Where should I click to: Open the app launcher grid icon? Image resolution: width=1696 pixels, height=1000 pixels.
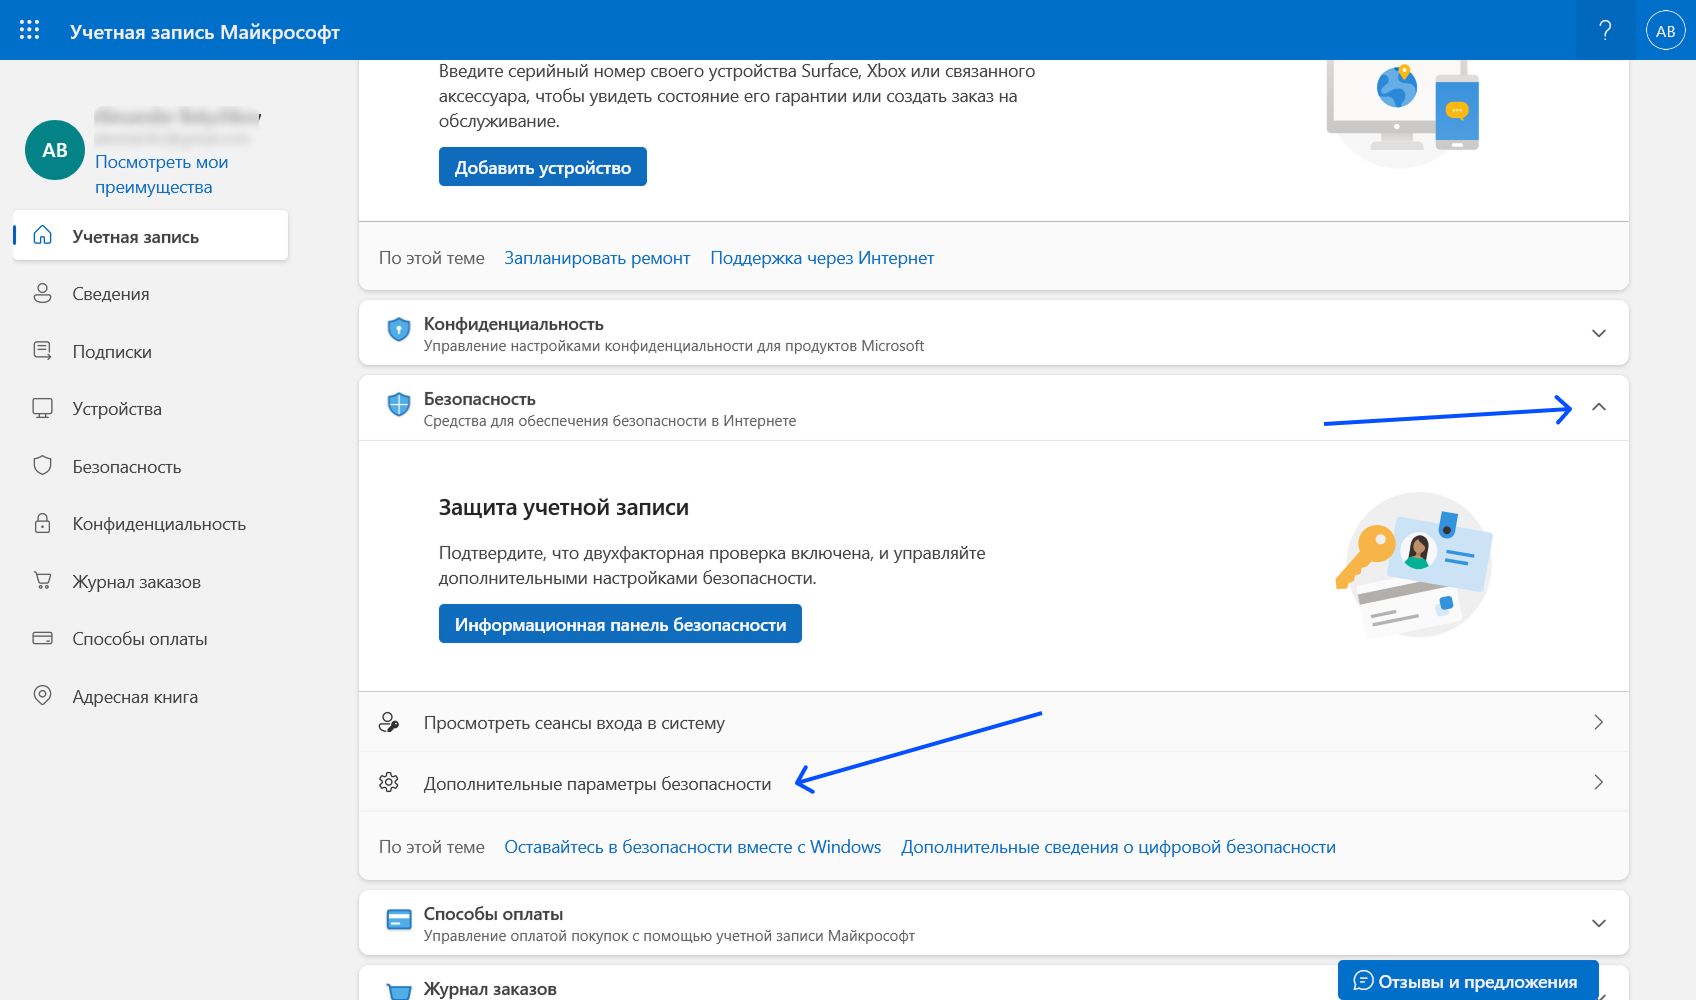[30, 30]
